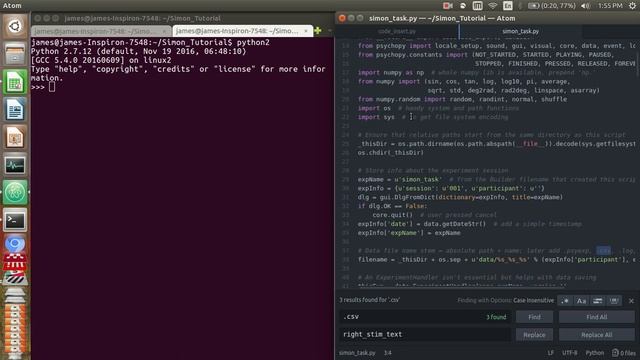Viewport: 640px width, 360px height.
Task: Open the Chromium browser launcher icon
Action: coord(15,244)
